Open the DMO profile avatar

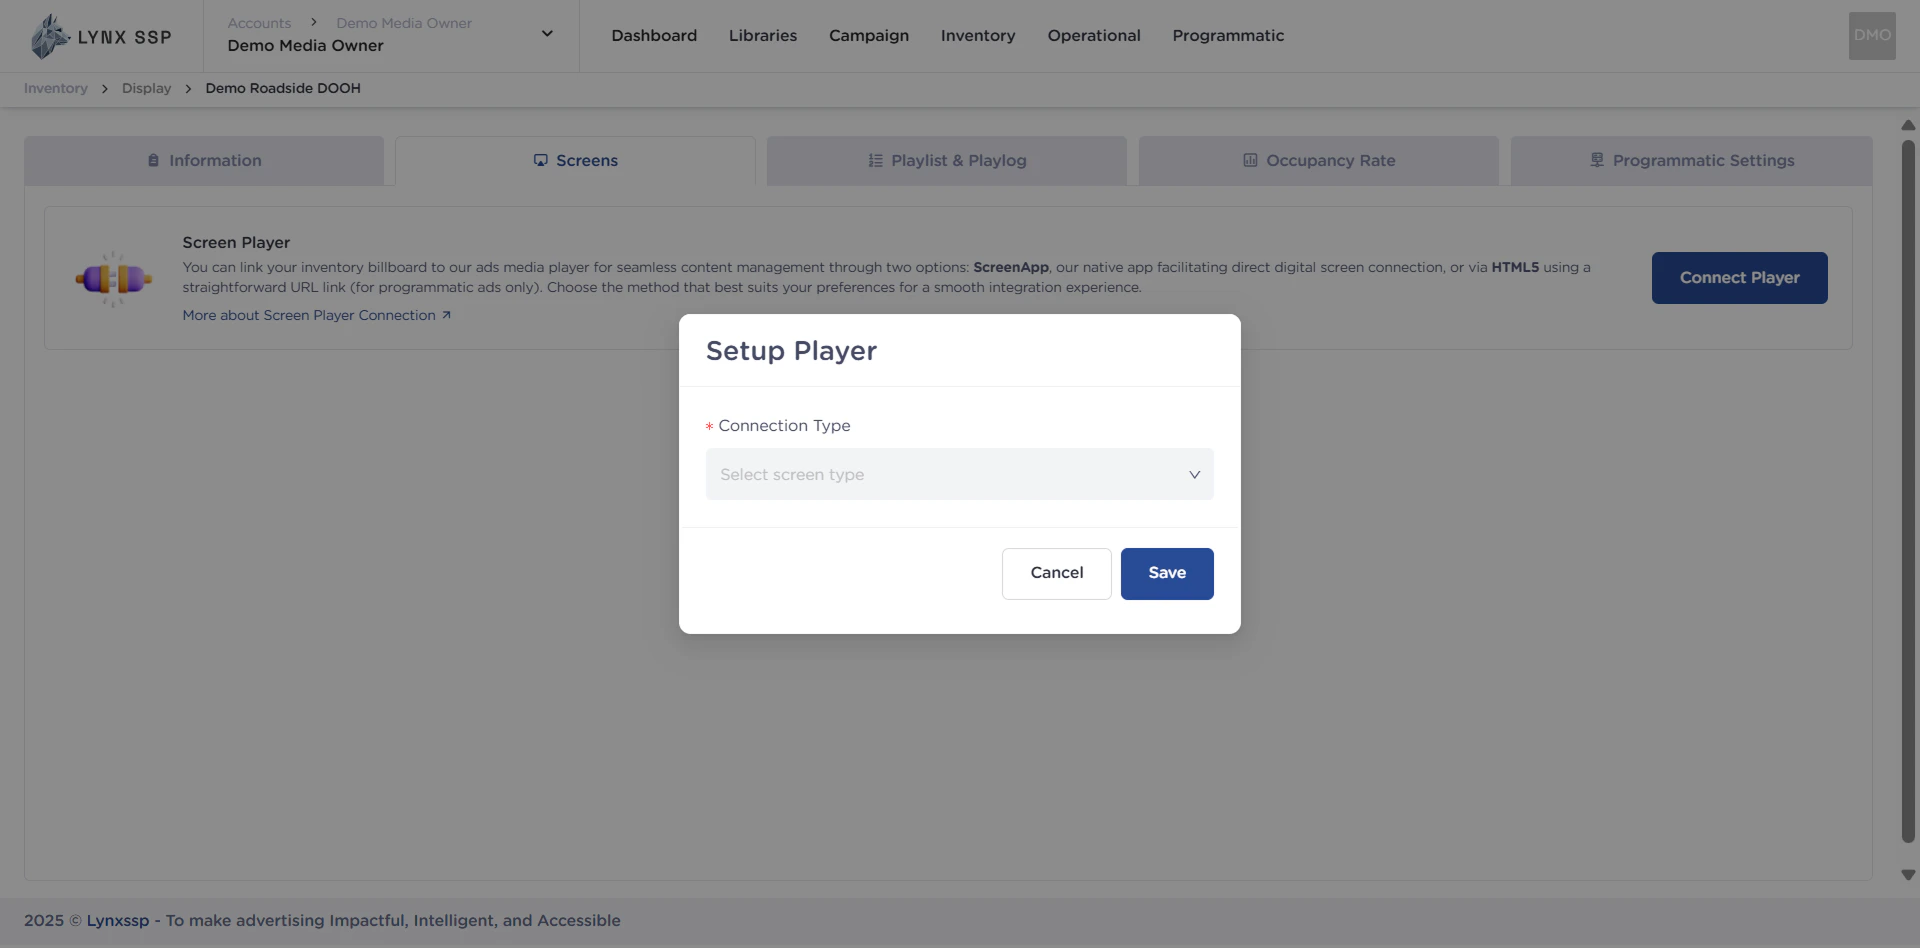[1871, 35]
